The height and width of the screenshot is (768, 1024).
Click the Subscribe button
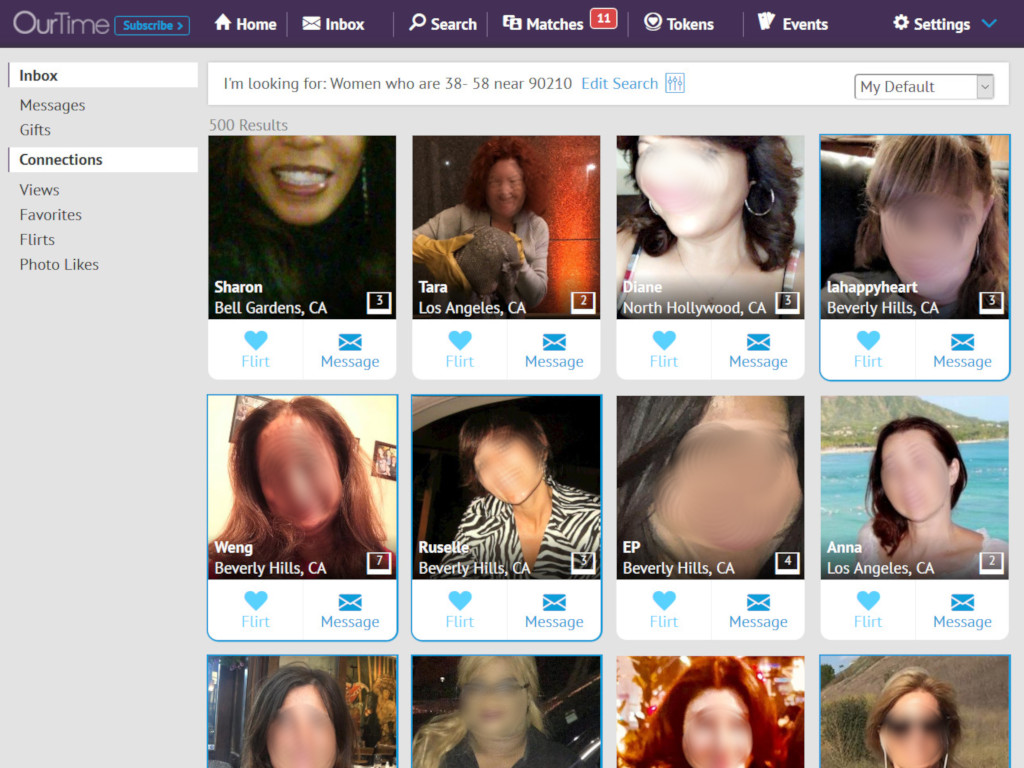pos(151,25)
